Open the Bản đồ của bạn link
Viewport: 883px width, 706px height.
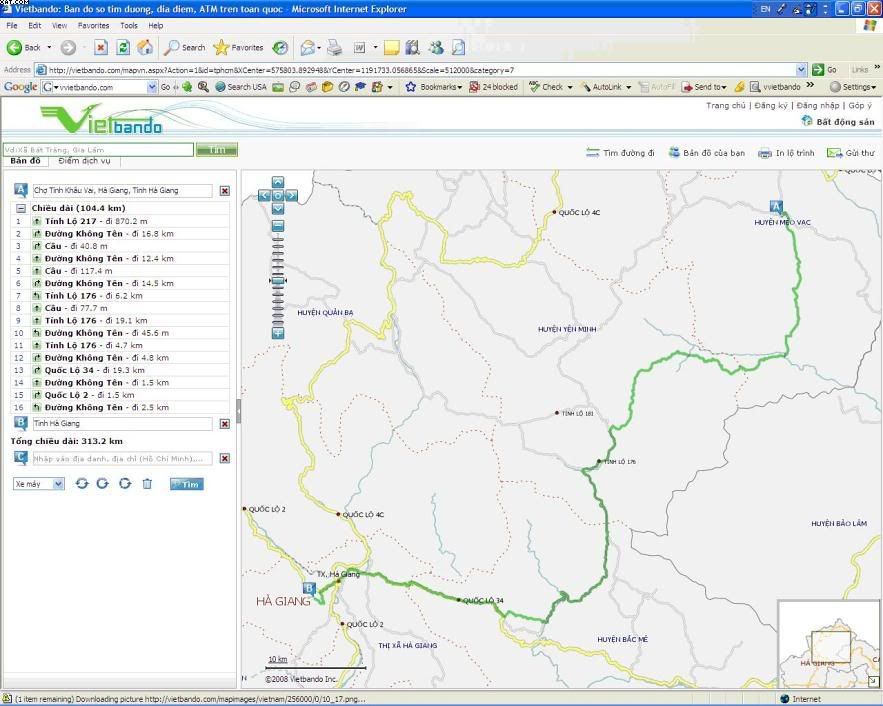(x=707, y=153)
